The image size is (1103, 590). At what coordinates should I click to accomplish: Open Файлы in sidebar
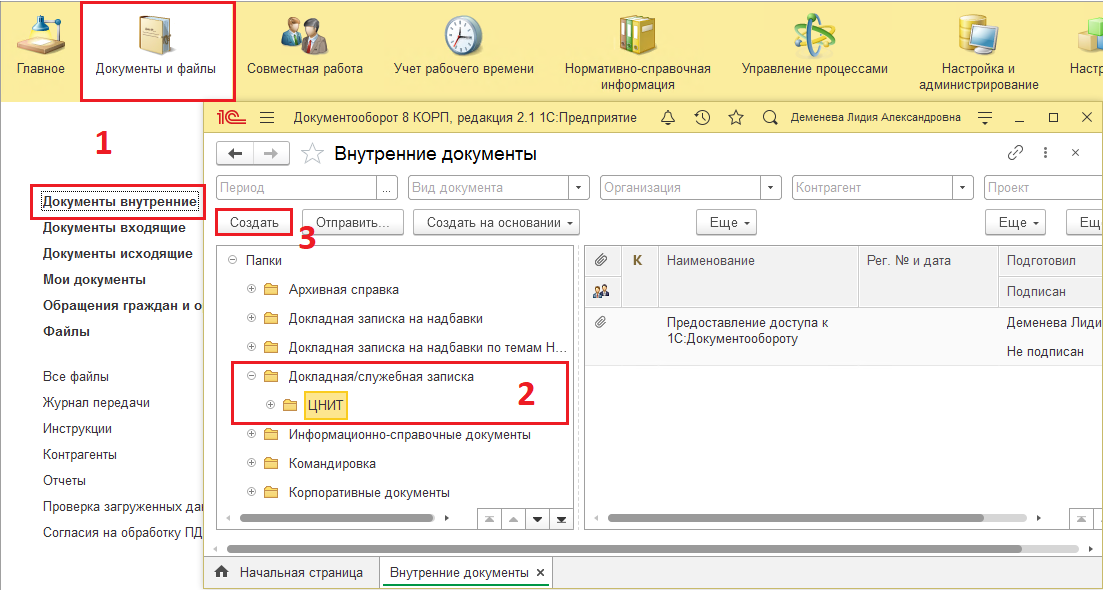click(66, 332)
